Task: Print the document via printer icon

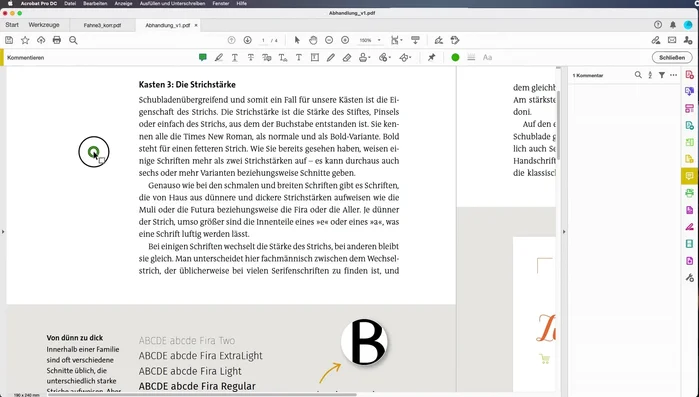Action: tap(57, 40)
